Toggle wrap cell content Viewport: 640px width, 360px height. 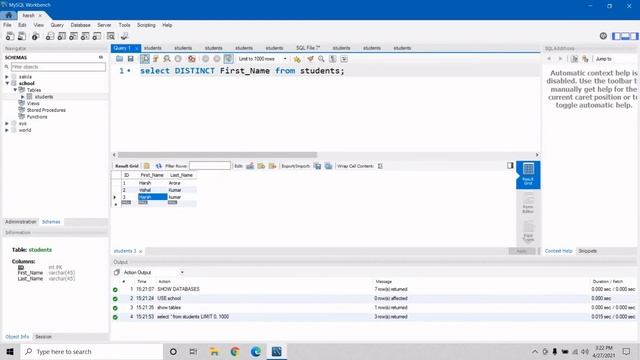pos(380,166)
